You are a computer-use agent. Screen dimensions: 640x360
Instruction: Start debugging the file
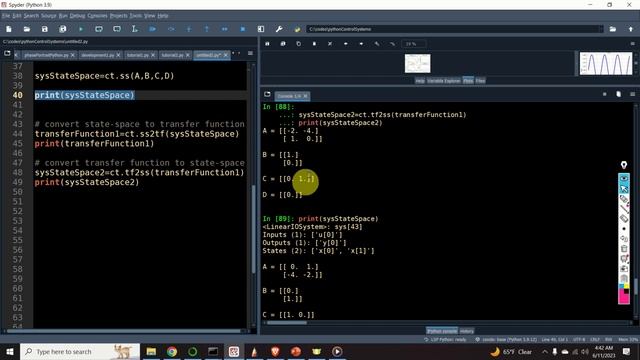pos(153,29)
